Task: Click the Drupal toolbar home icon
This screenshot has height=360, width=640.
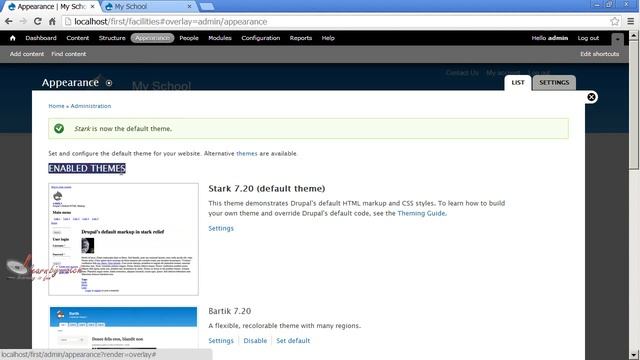Action: (13, 38)
